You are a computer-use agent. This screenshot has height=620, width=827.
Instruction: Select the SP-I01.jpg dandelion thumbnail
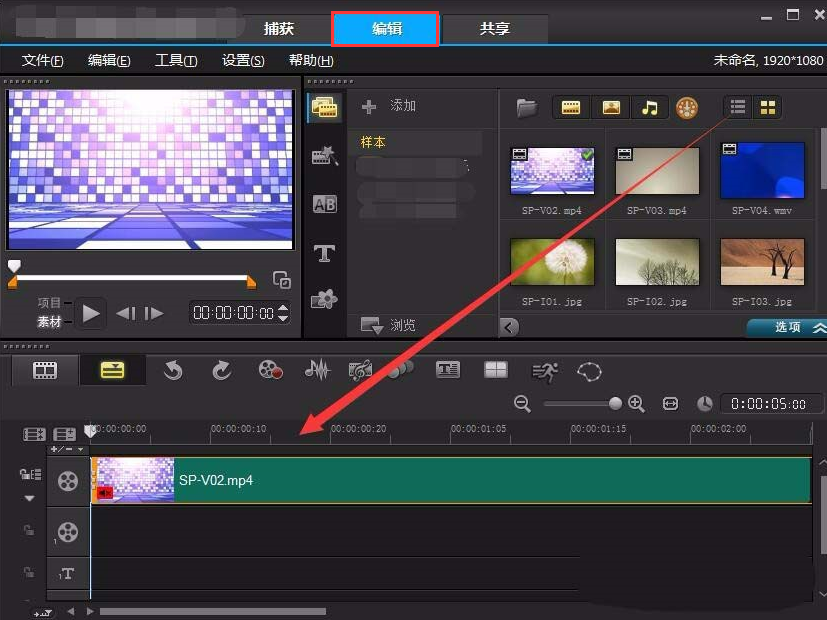552,261
